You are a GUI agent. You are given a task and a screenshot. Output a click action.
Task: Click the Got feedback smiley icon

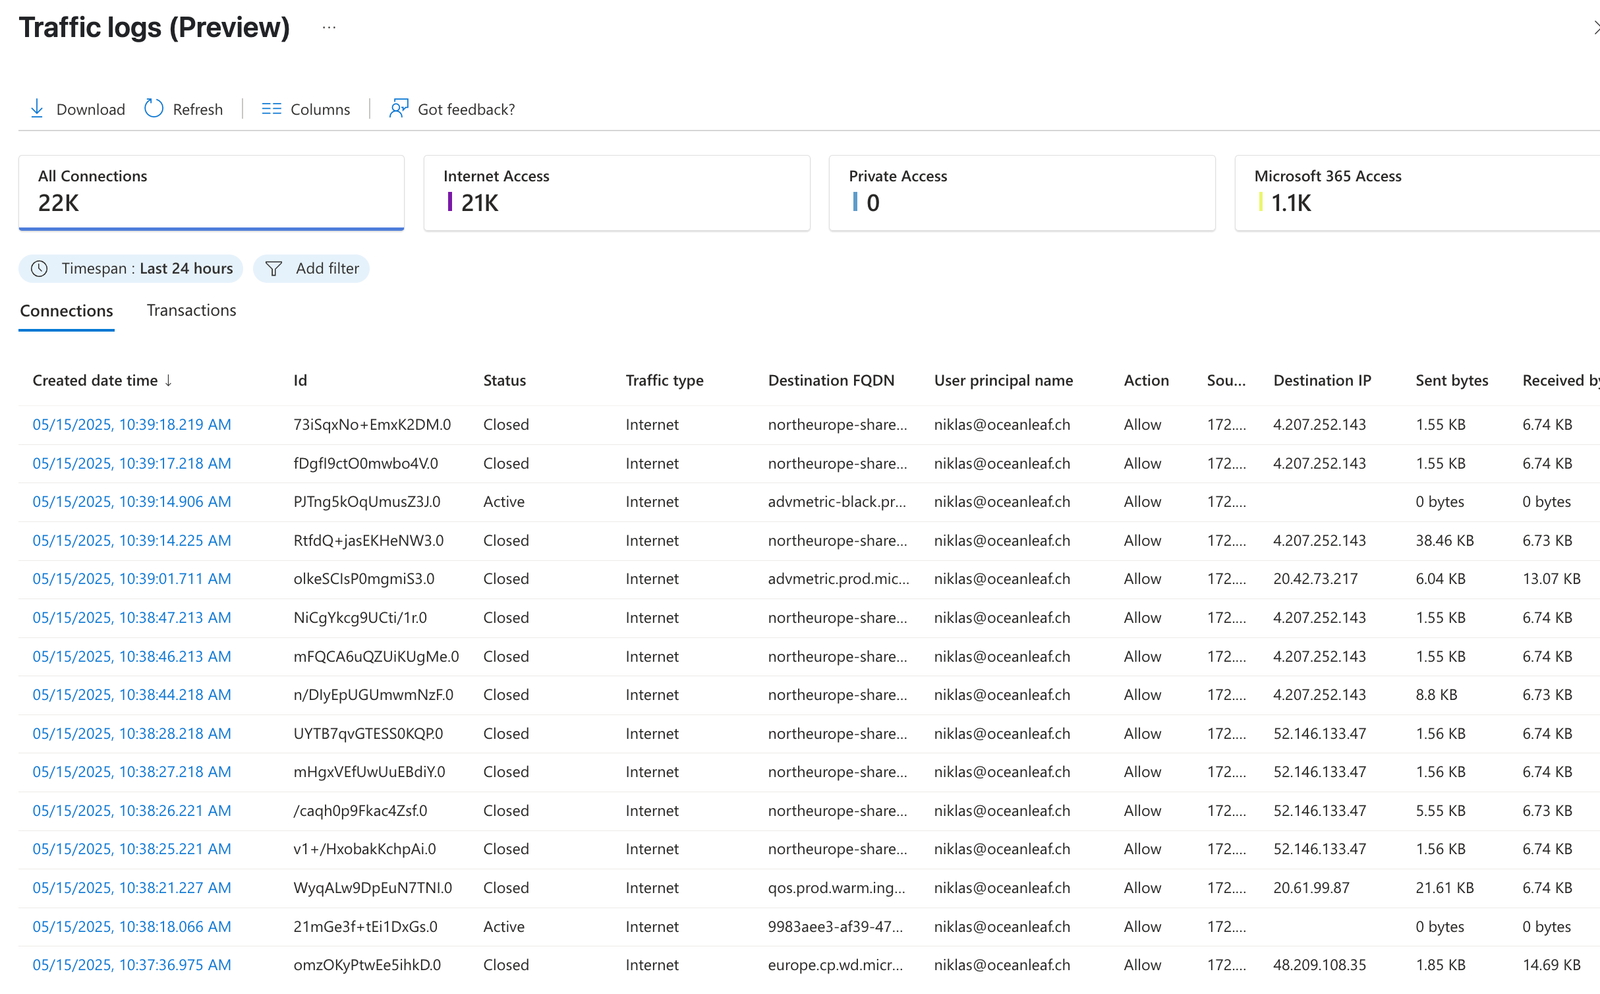[397, 108]
